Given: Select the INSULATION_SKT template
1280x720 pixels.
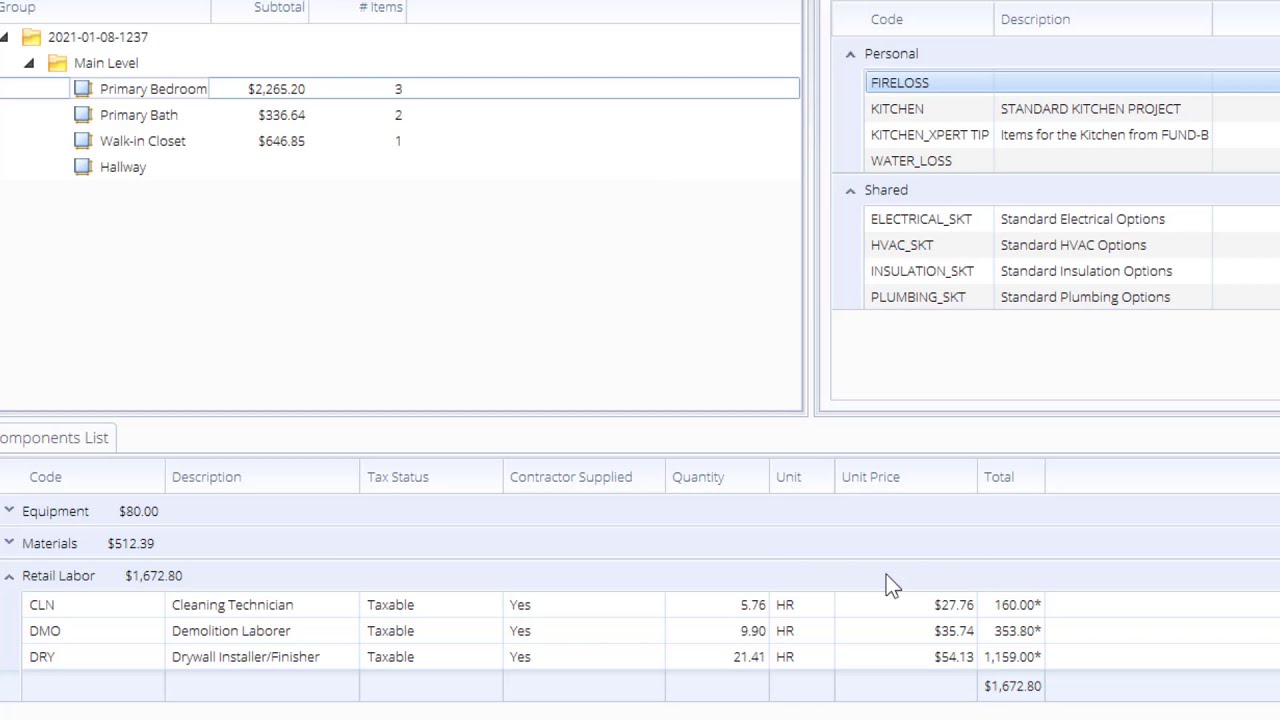Looking at the screenshot, I should [922, 271].
